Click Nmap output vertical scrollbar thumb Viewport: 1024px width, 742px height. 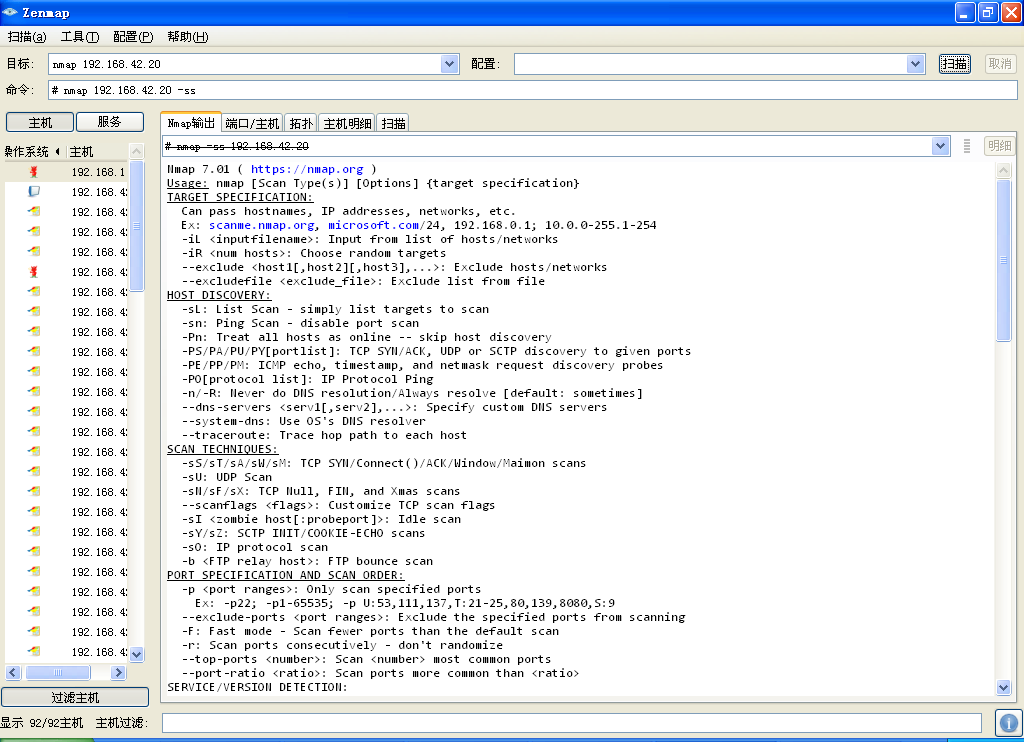point(1004,260)
